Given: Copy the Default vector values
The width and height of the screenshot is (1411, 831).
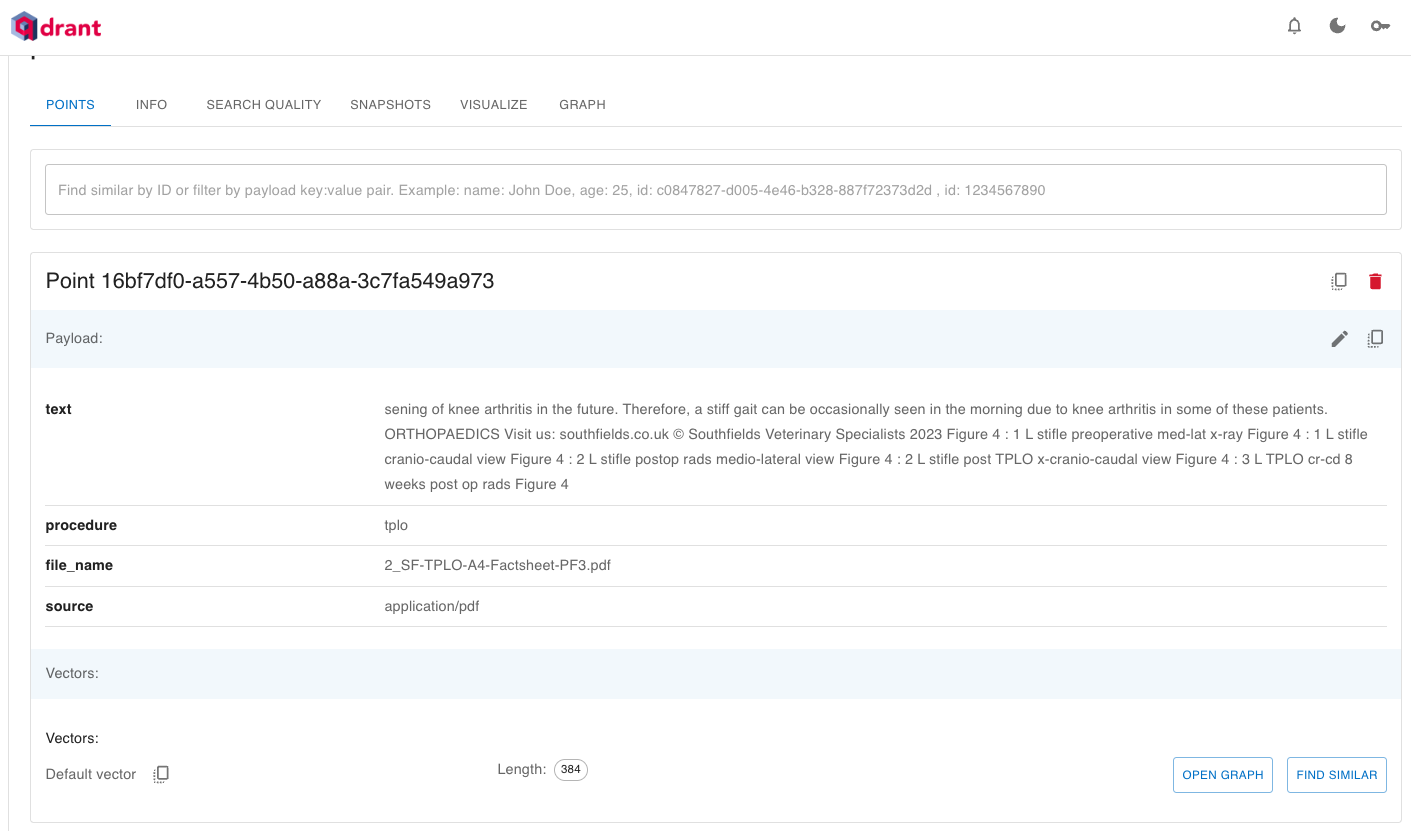Looking at the screenshot, I should [x=161, y=773].
